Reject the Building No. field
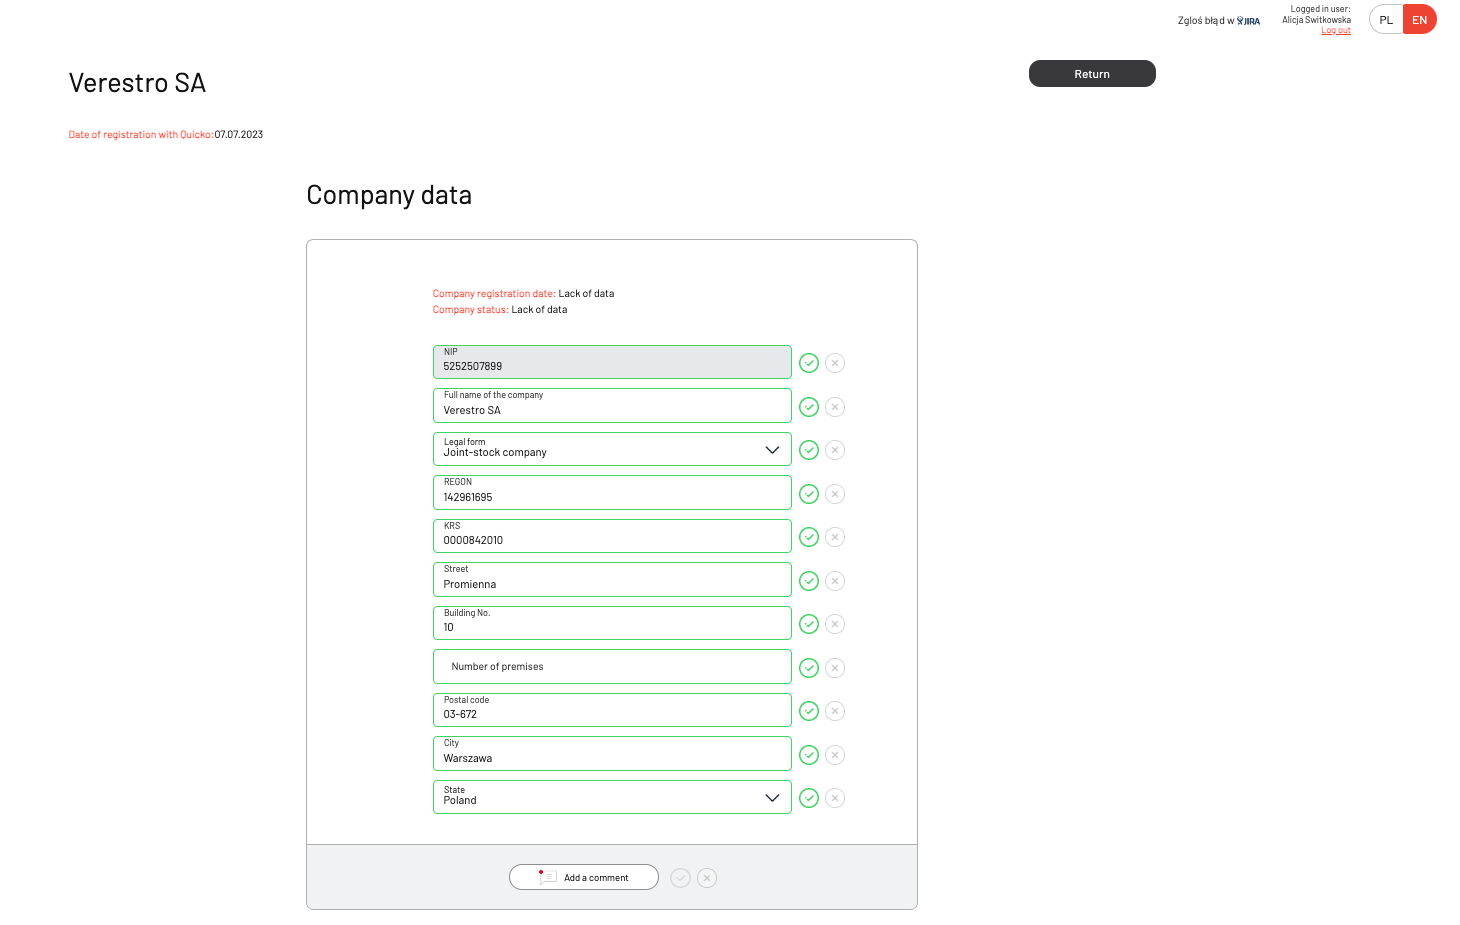Image resolution: width=1460 pixels, height=925 pixels. [x=835, y=624]
